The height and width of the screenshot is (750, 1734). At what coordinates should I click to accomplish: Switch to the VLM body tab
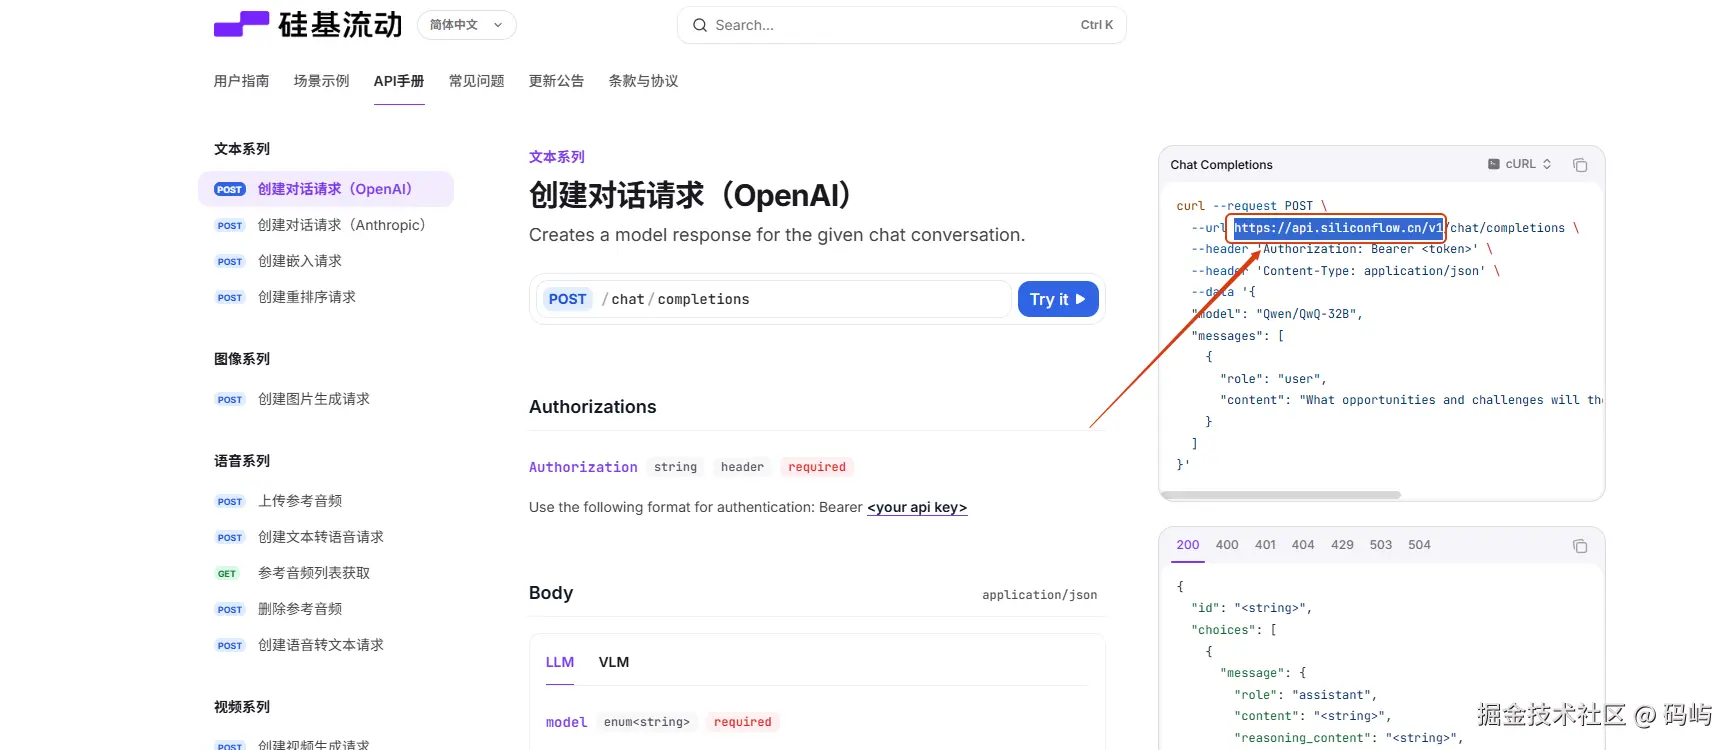click(x=614, y=662)
